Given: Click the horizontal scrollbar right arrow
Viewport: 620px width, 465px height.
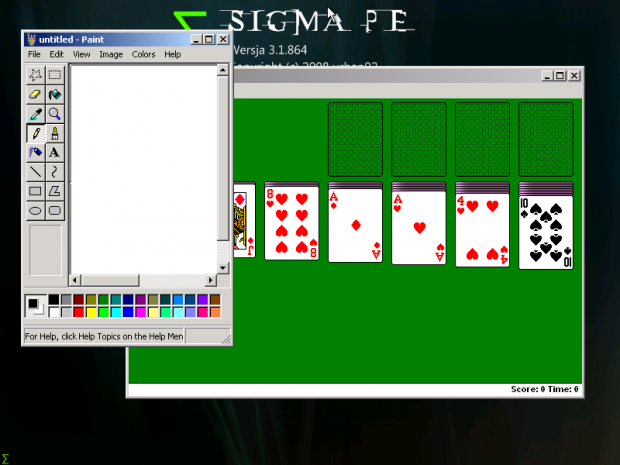Looking at the screenshot, I should 210,280.
